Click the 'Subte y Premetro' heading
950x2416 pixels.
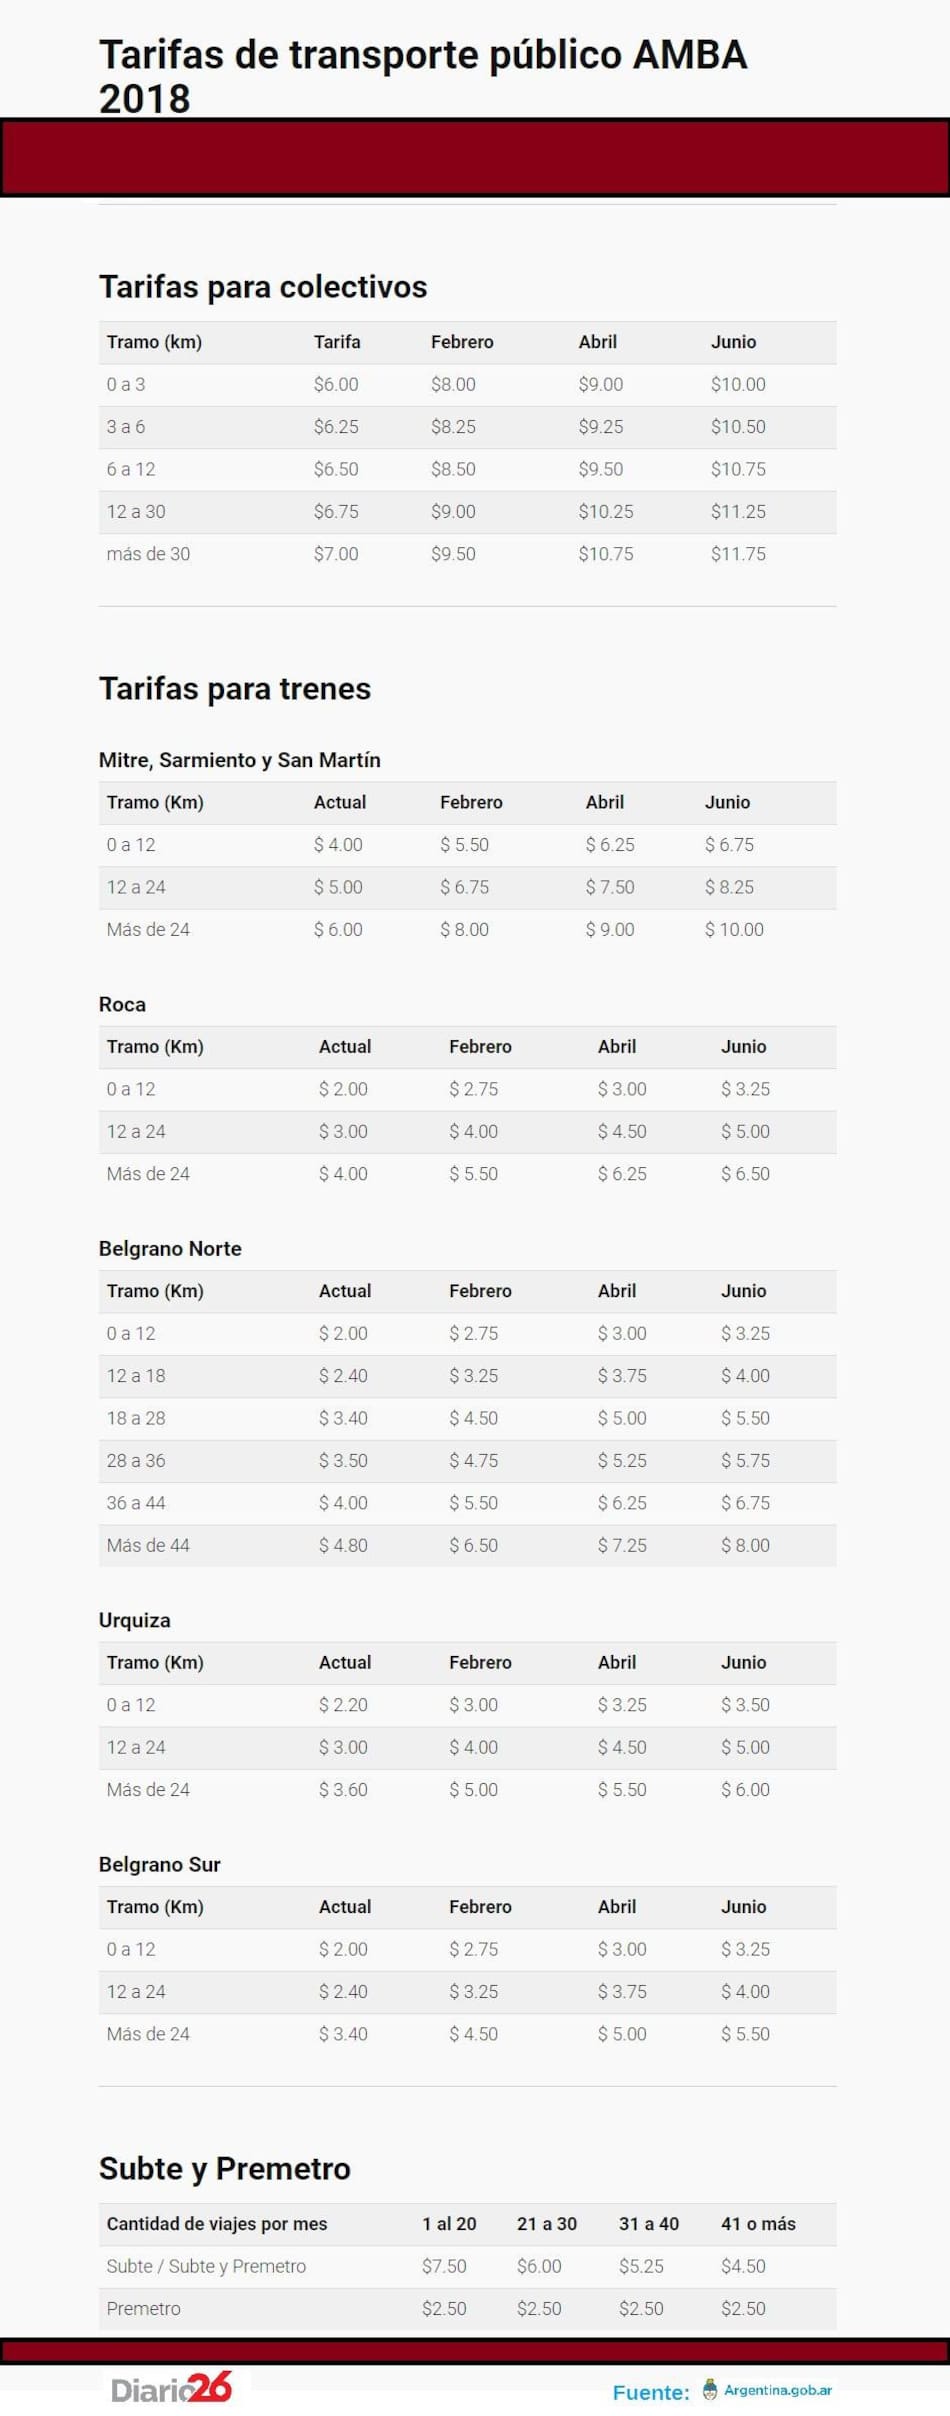[x=225, y=2168]
